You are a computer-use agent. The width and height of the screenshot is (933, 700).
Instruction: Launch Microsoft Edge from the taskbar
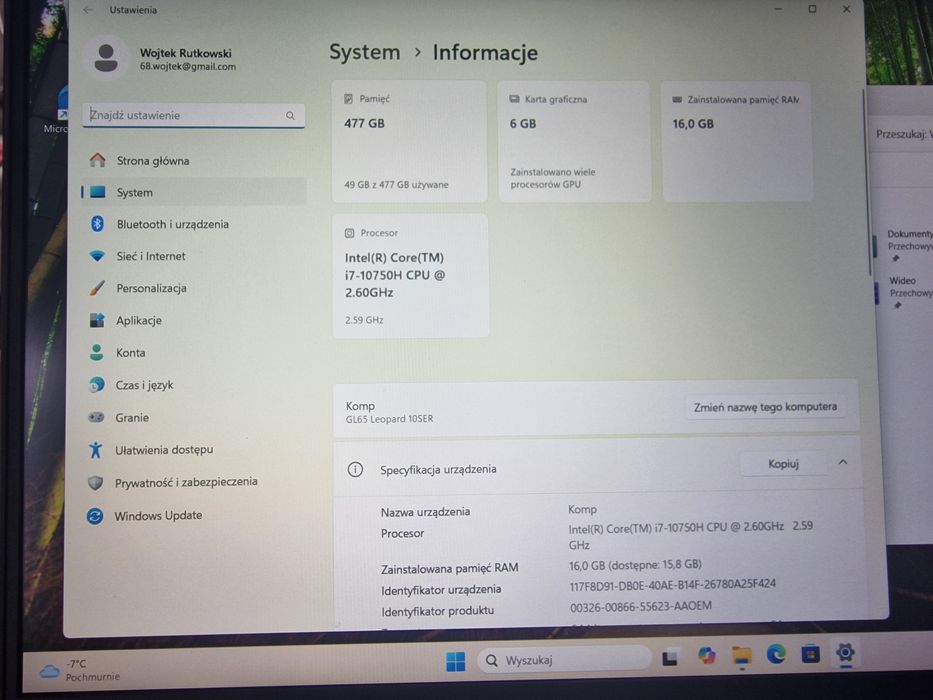coord(776,654)
